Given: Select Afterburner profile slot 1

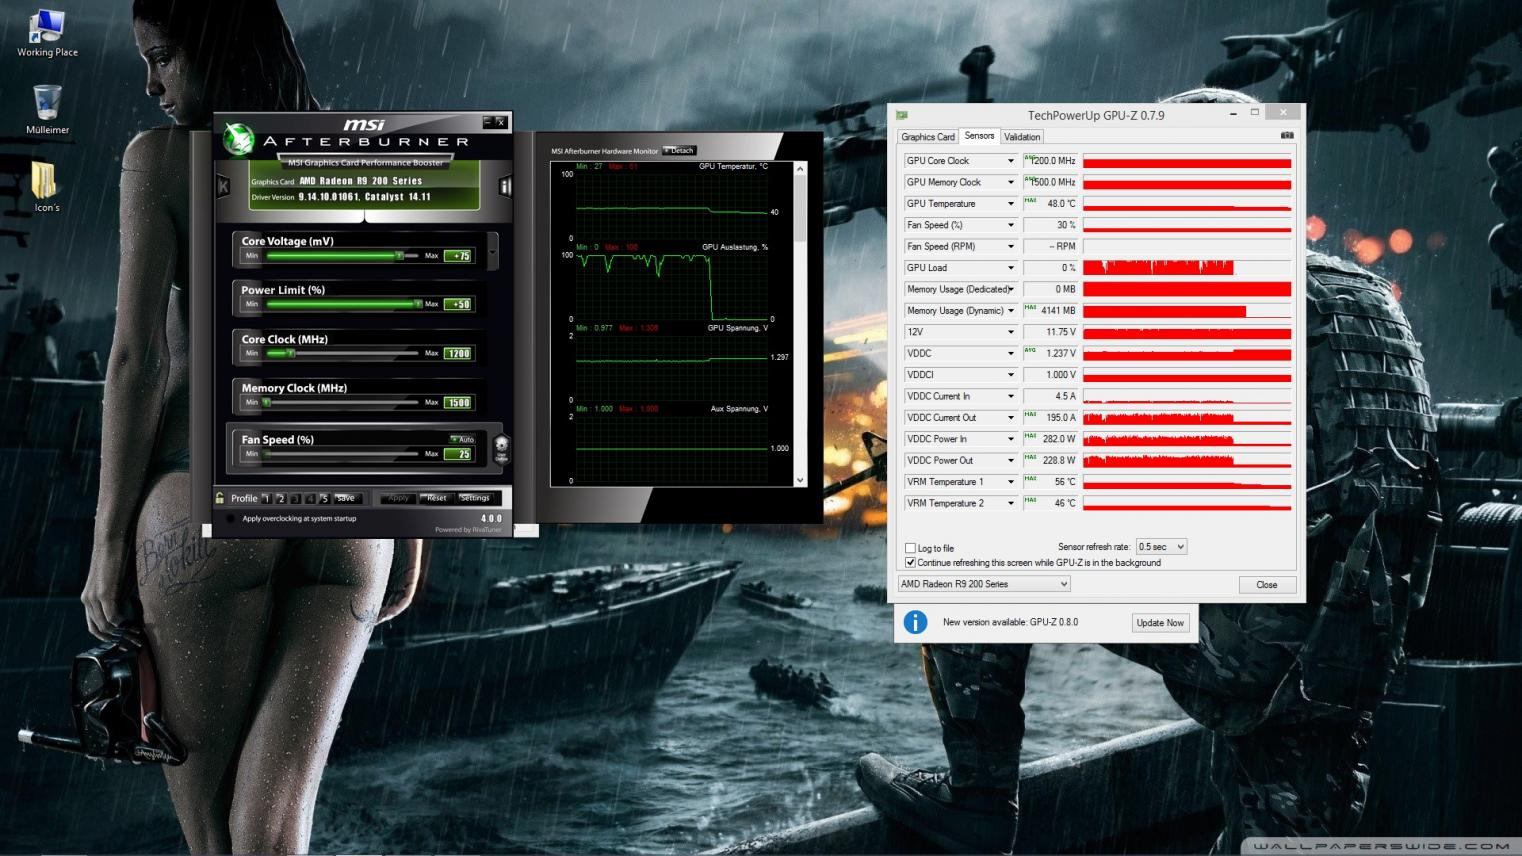Looking at the screenshot, I should point(267,498).
